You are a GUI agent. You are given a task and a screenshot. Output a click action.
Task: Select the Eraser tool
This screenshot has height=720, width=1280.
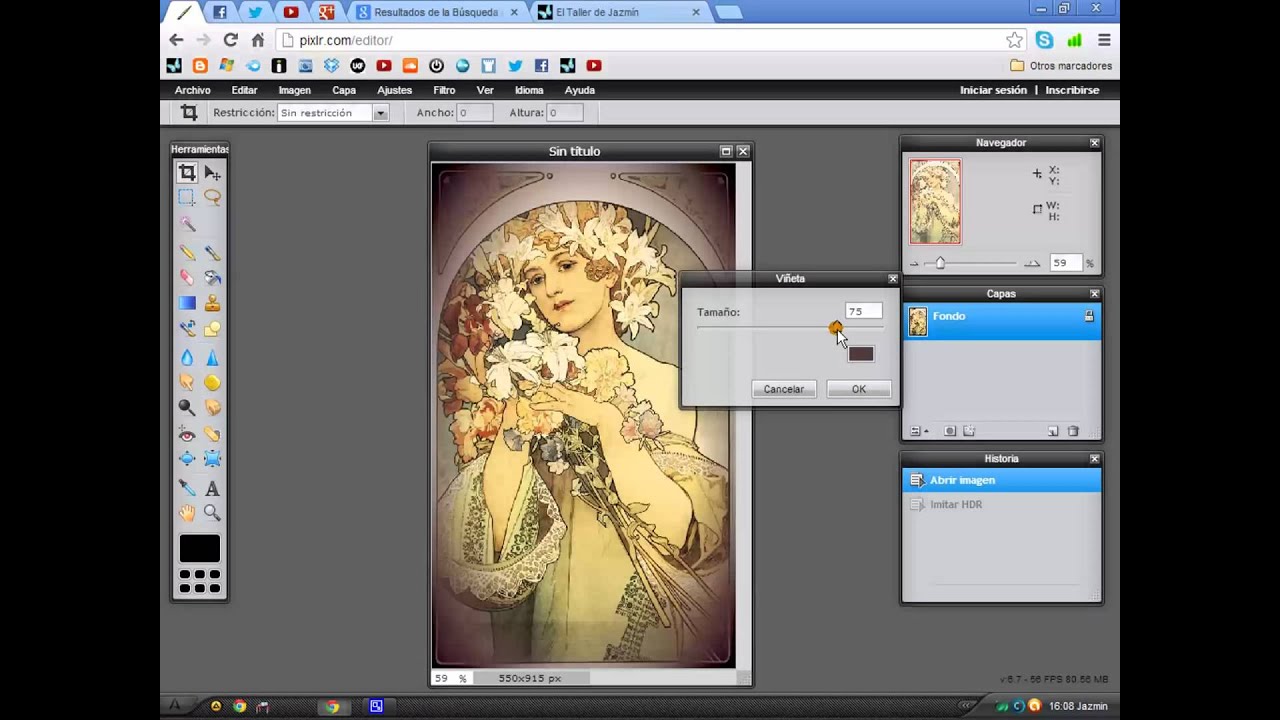coord(187,277)
